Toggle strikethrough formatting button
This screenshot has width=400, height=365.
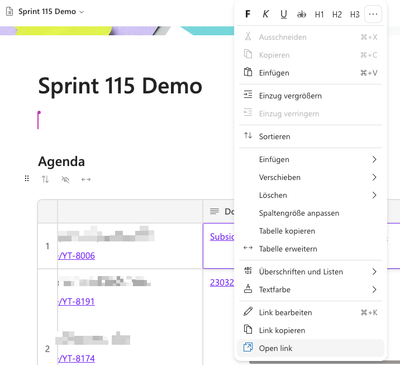pos(301,14)
